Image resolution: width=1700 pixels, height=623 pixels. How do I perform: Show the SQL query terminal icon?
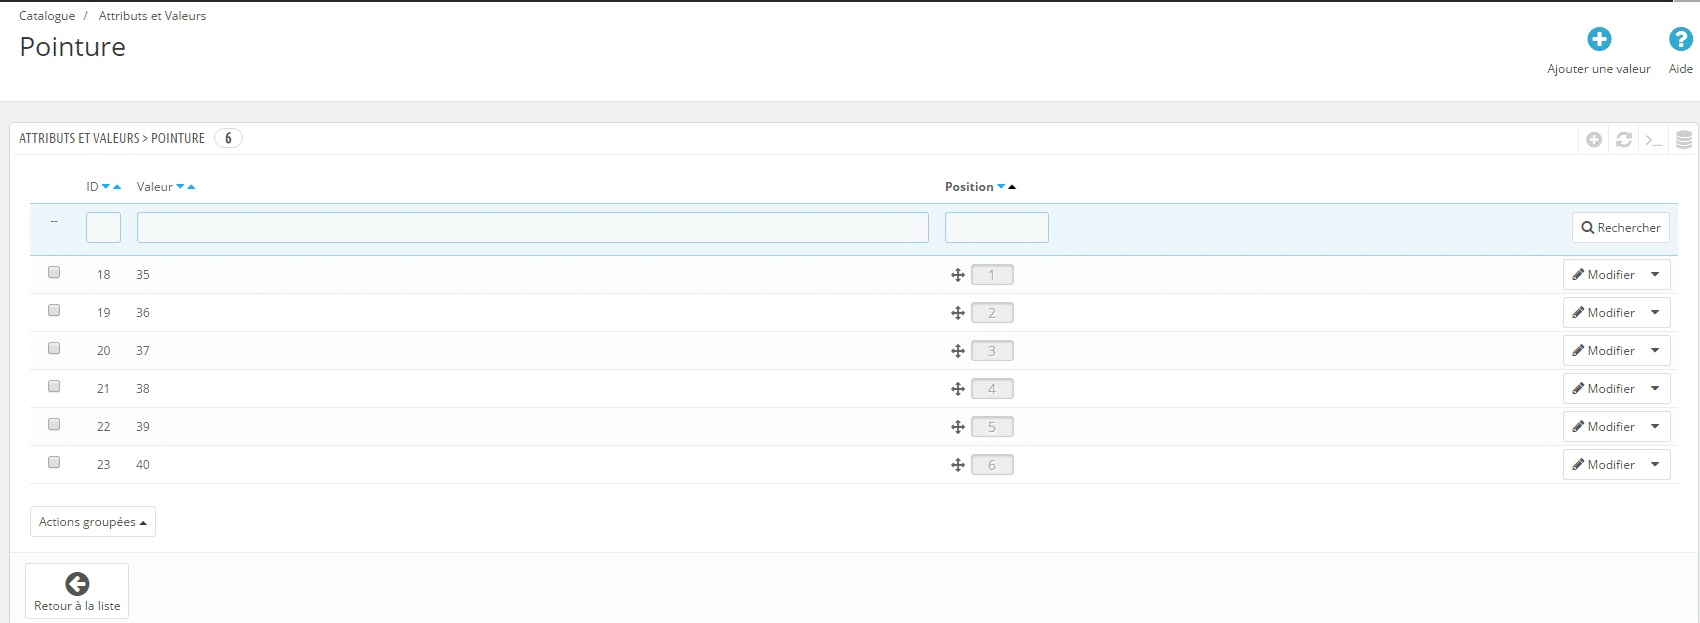pyautogui.click(x=1654, y=140)
